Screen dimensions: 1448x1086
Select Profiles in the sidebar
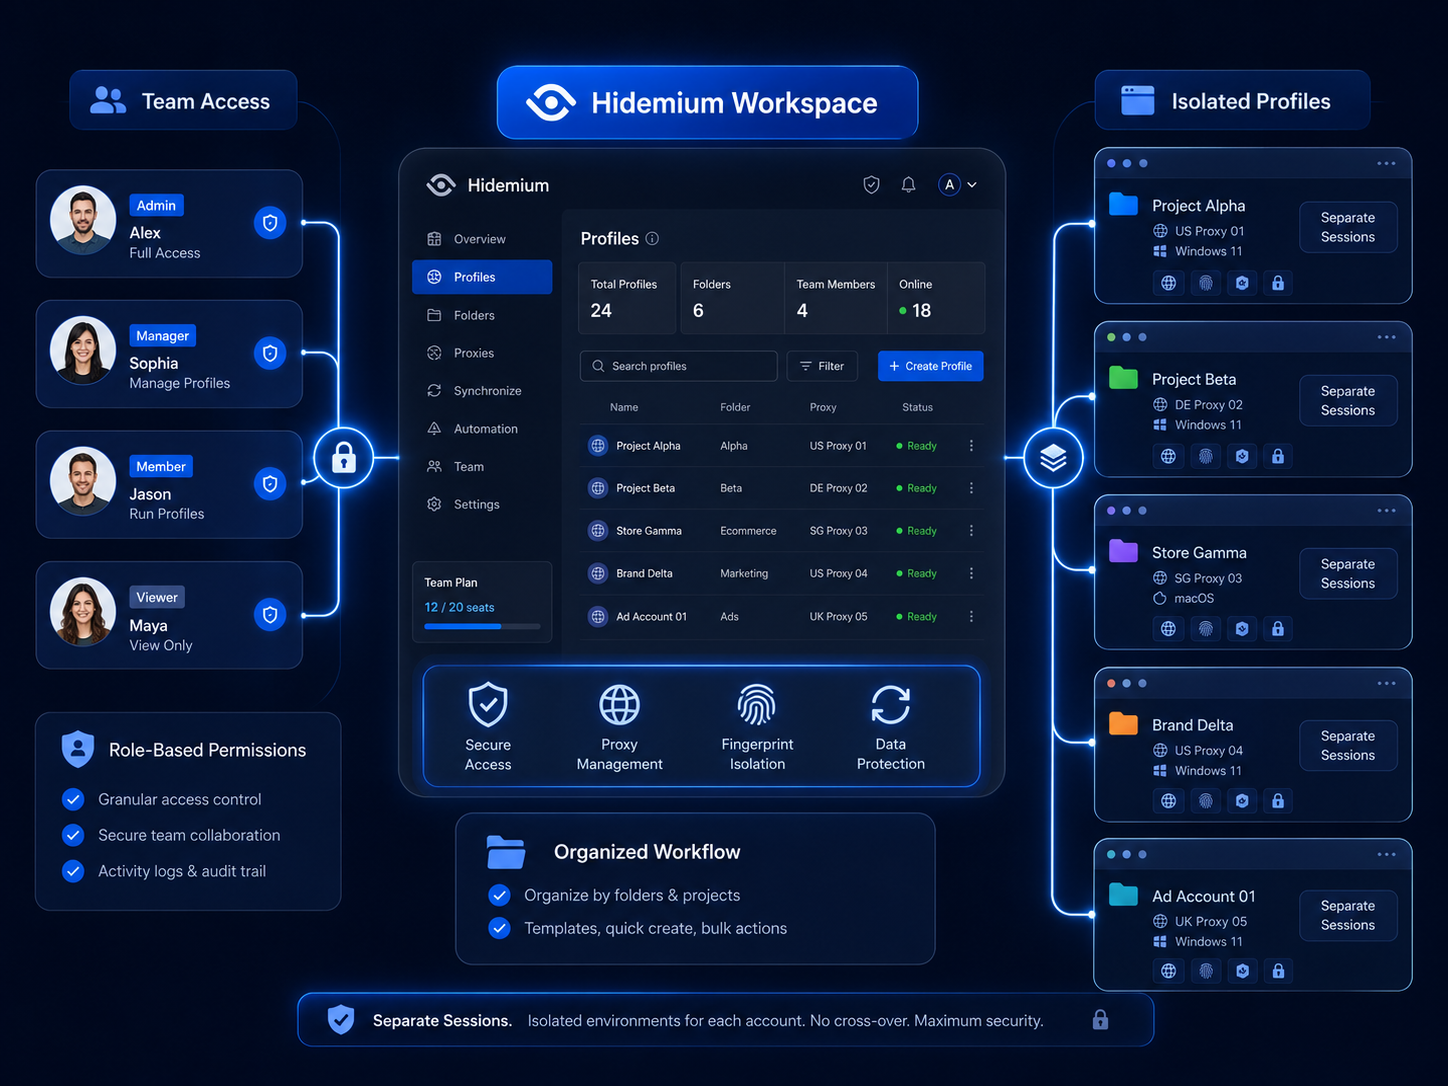481,277
